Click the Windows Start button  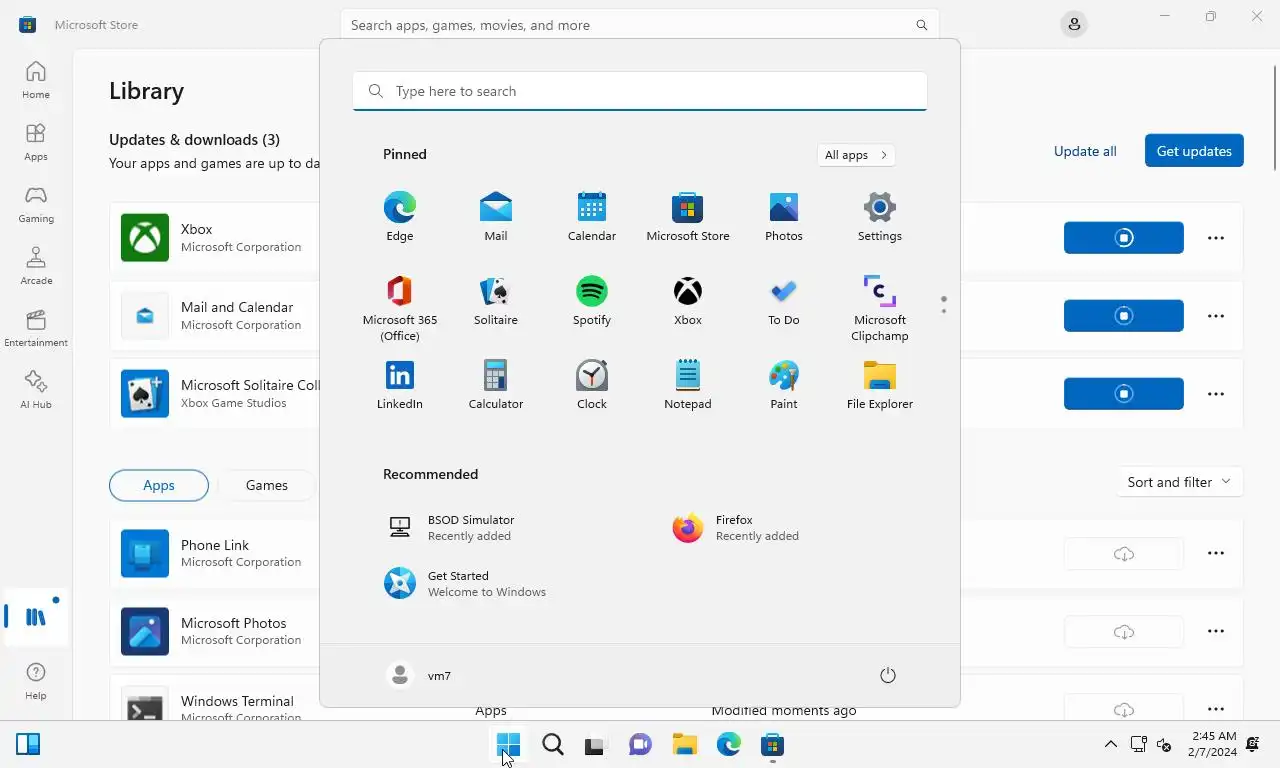[x=509, y=745]
